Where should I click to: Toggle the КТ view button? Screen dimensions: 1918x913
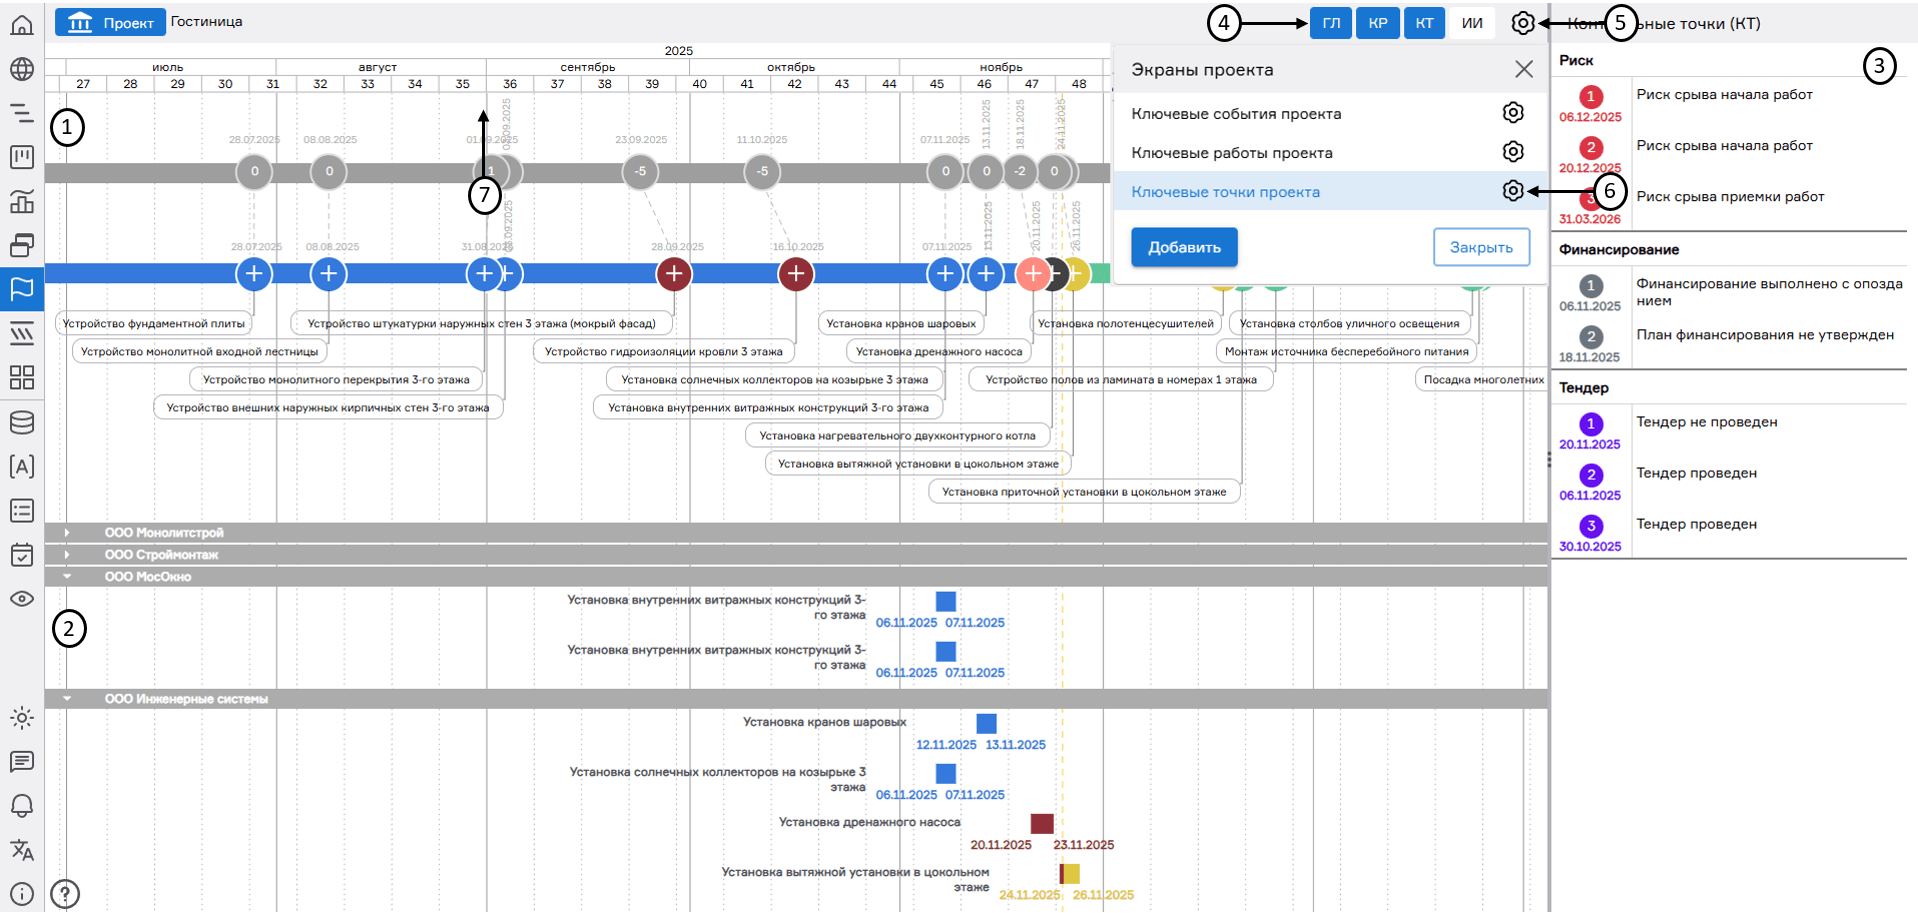click(x=1424, y=23)
